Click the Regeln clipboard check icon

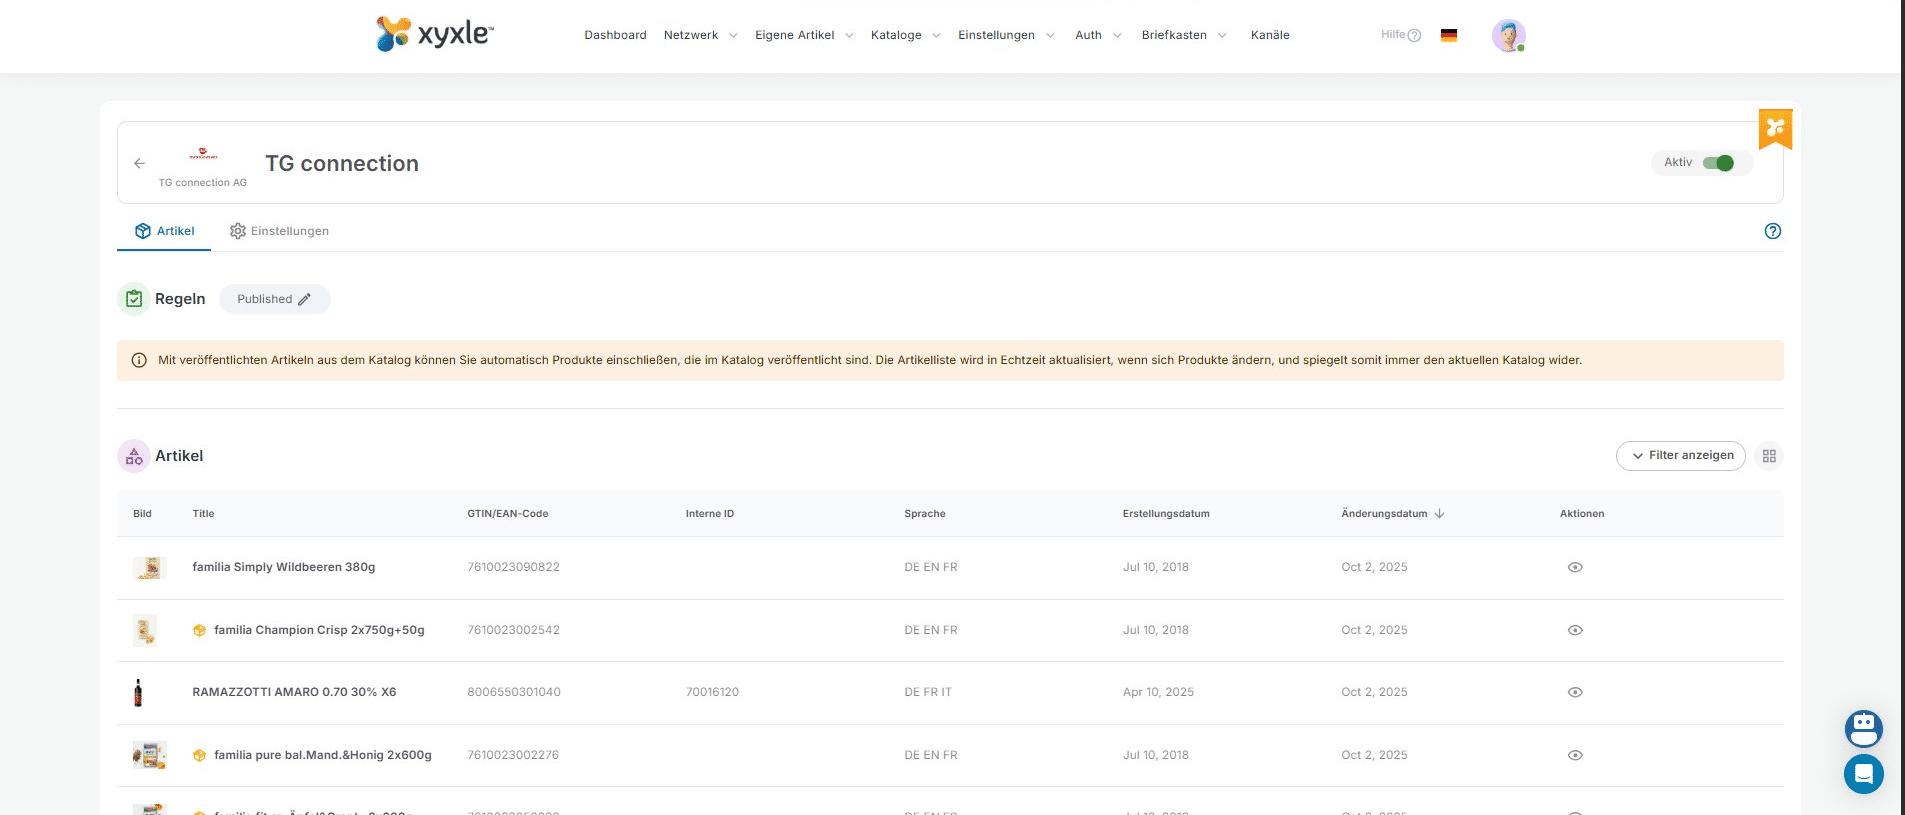click(134, 299)
